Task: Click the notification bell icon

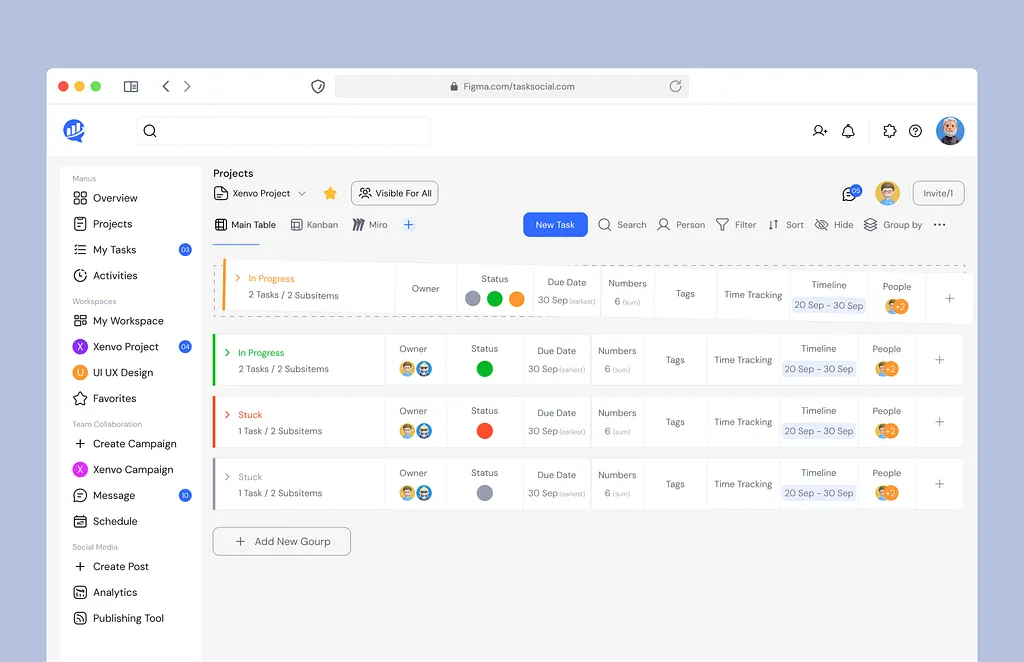Action: click(x=848, y=131)
